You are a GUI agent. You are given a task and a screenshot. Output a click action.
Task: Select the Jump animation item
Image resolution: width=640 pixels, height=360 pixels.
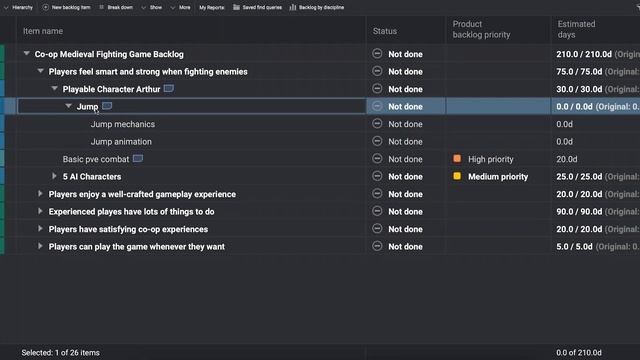121,142
